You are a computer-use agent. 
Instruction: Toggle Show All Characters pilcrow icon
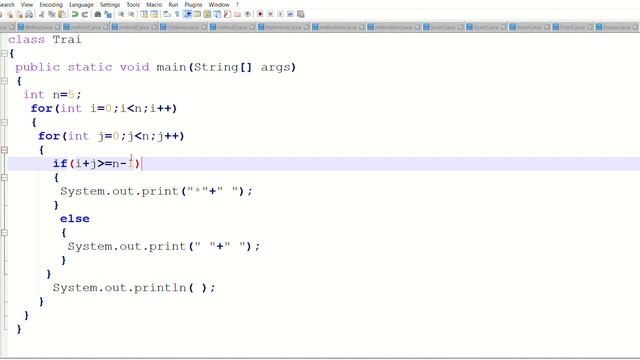[177, 14]
